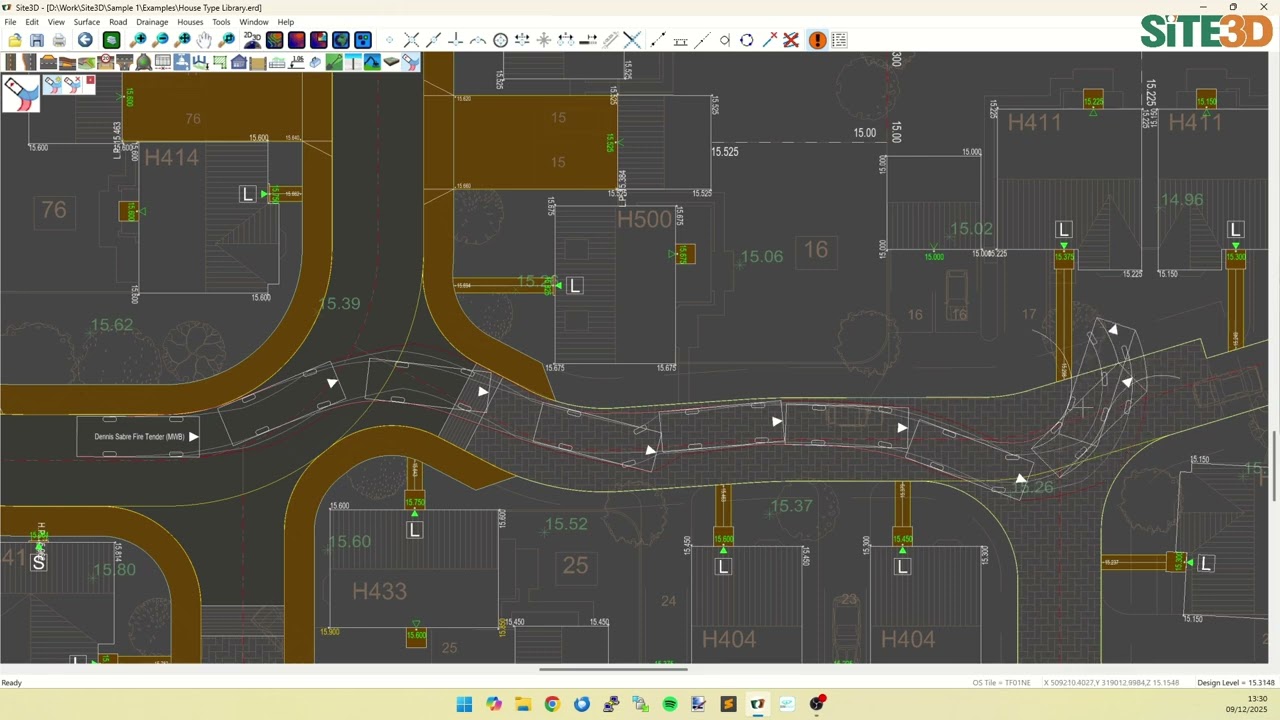Image resolution: width=1280 pixels, height=720 pixels.
Task: Click the 15.06 level value text
Action: 761,257
